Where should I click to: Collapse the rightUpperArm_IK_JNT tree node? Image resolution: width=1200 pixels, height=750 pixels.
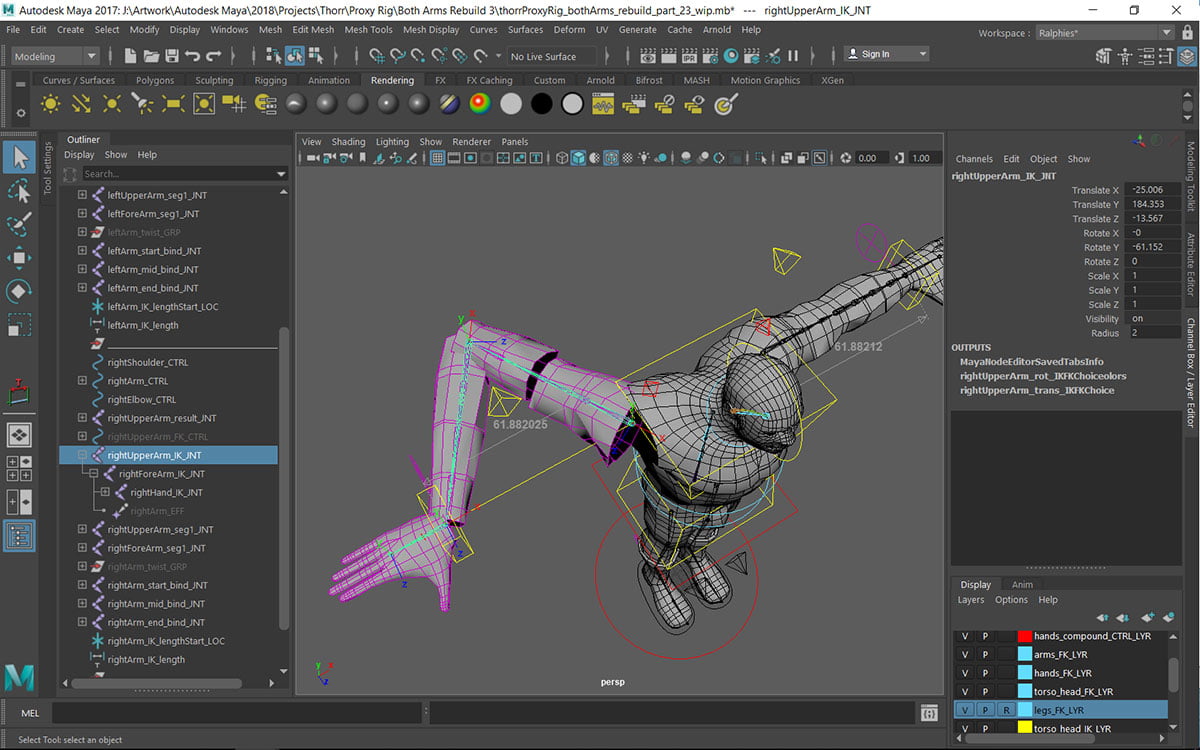pyautogui.click(x=82, y=455)
